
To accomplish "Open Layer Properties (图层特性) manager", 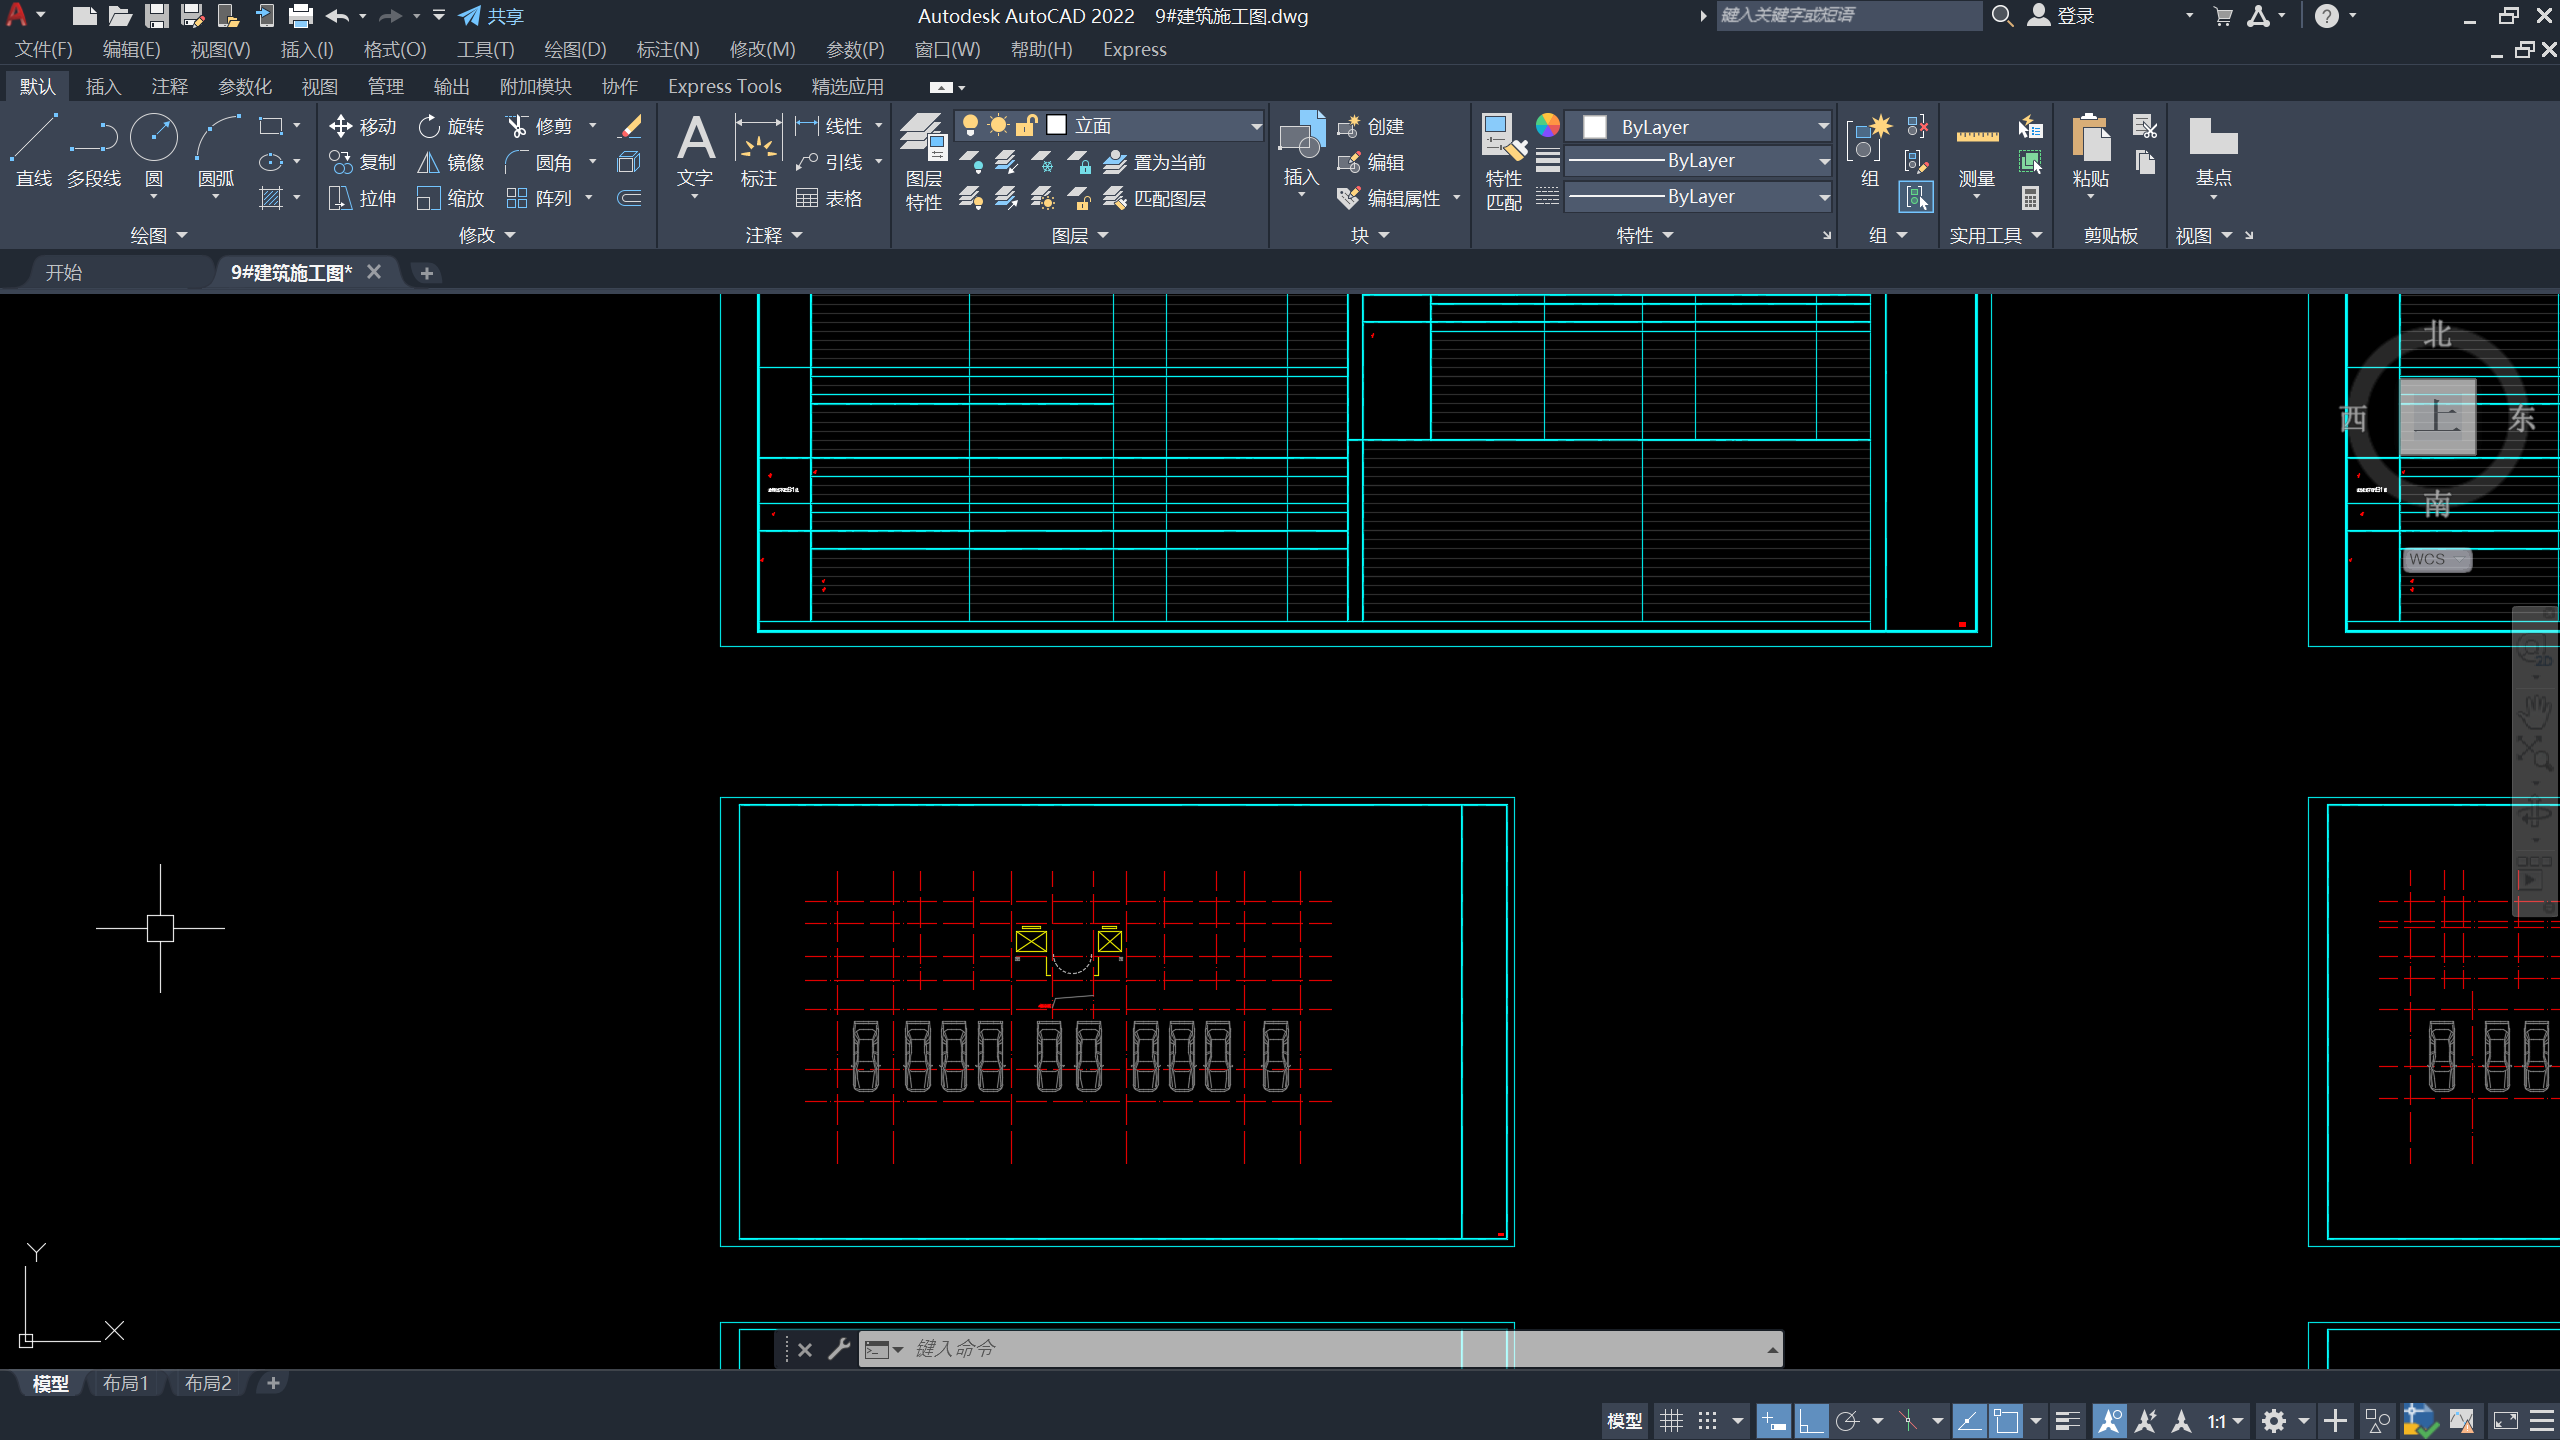I will [x=923, y=160].
